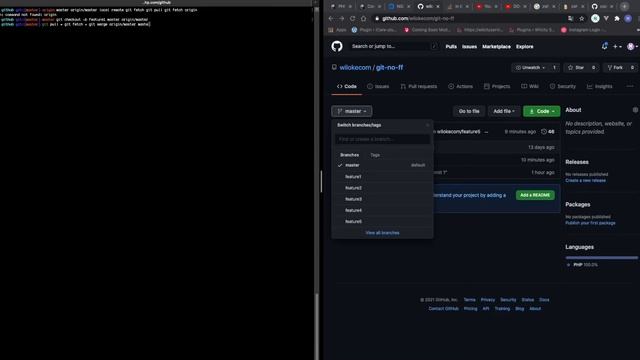Select the master branch entry
This screenshot has height=360, width=640.
click(382, 165)
